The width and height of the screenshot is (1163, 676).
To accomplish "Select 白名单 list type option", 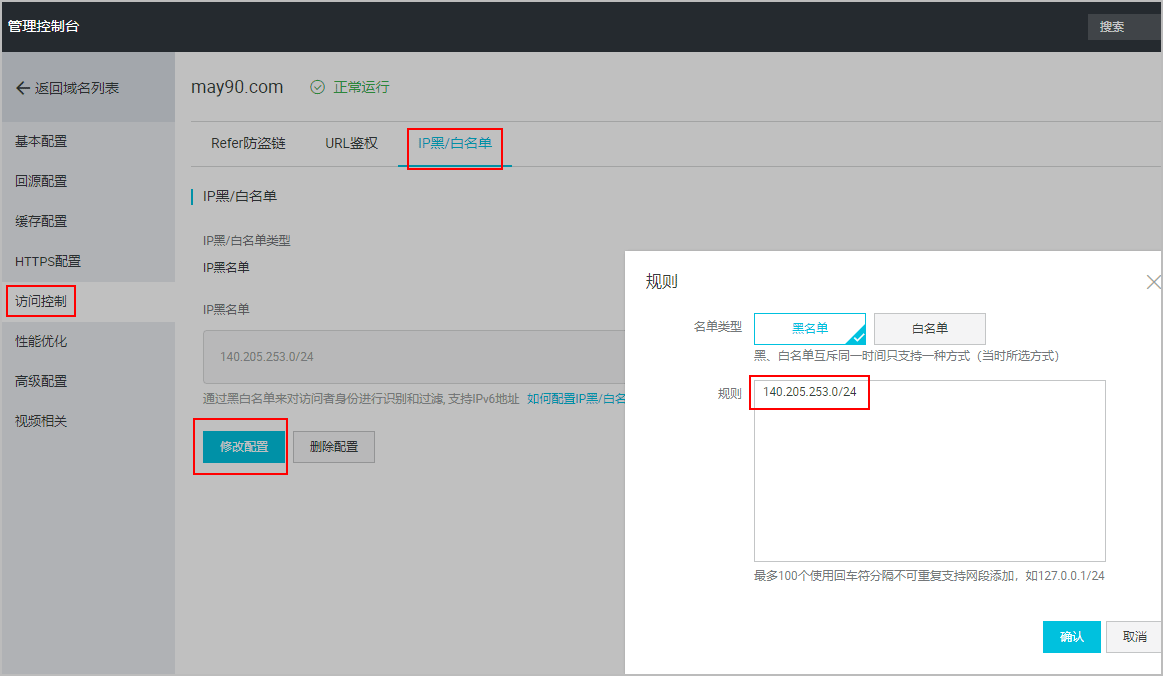I will click(929, 328).
